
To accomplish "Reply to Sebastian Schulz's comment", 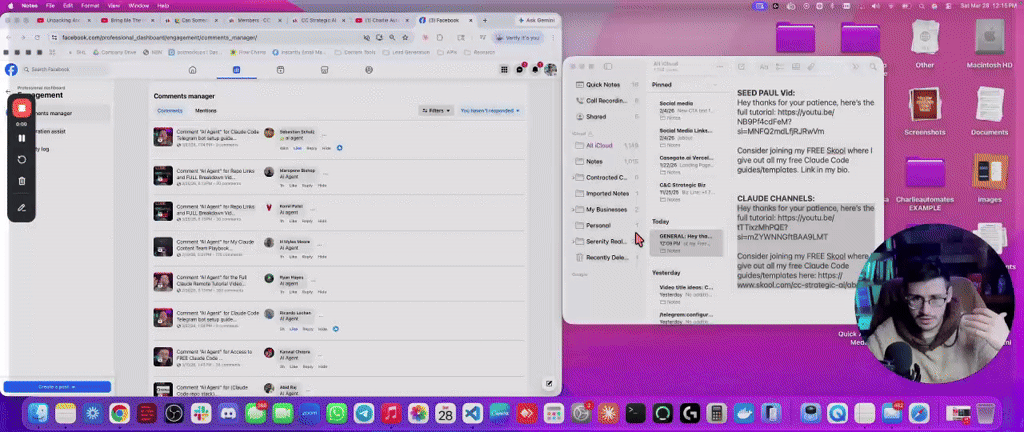I will coord(312,148).
